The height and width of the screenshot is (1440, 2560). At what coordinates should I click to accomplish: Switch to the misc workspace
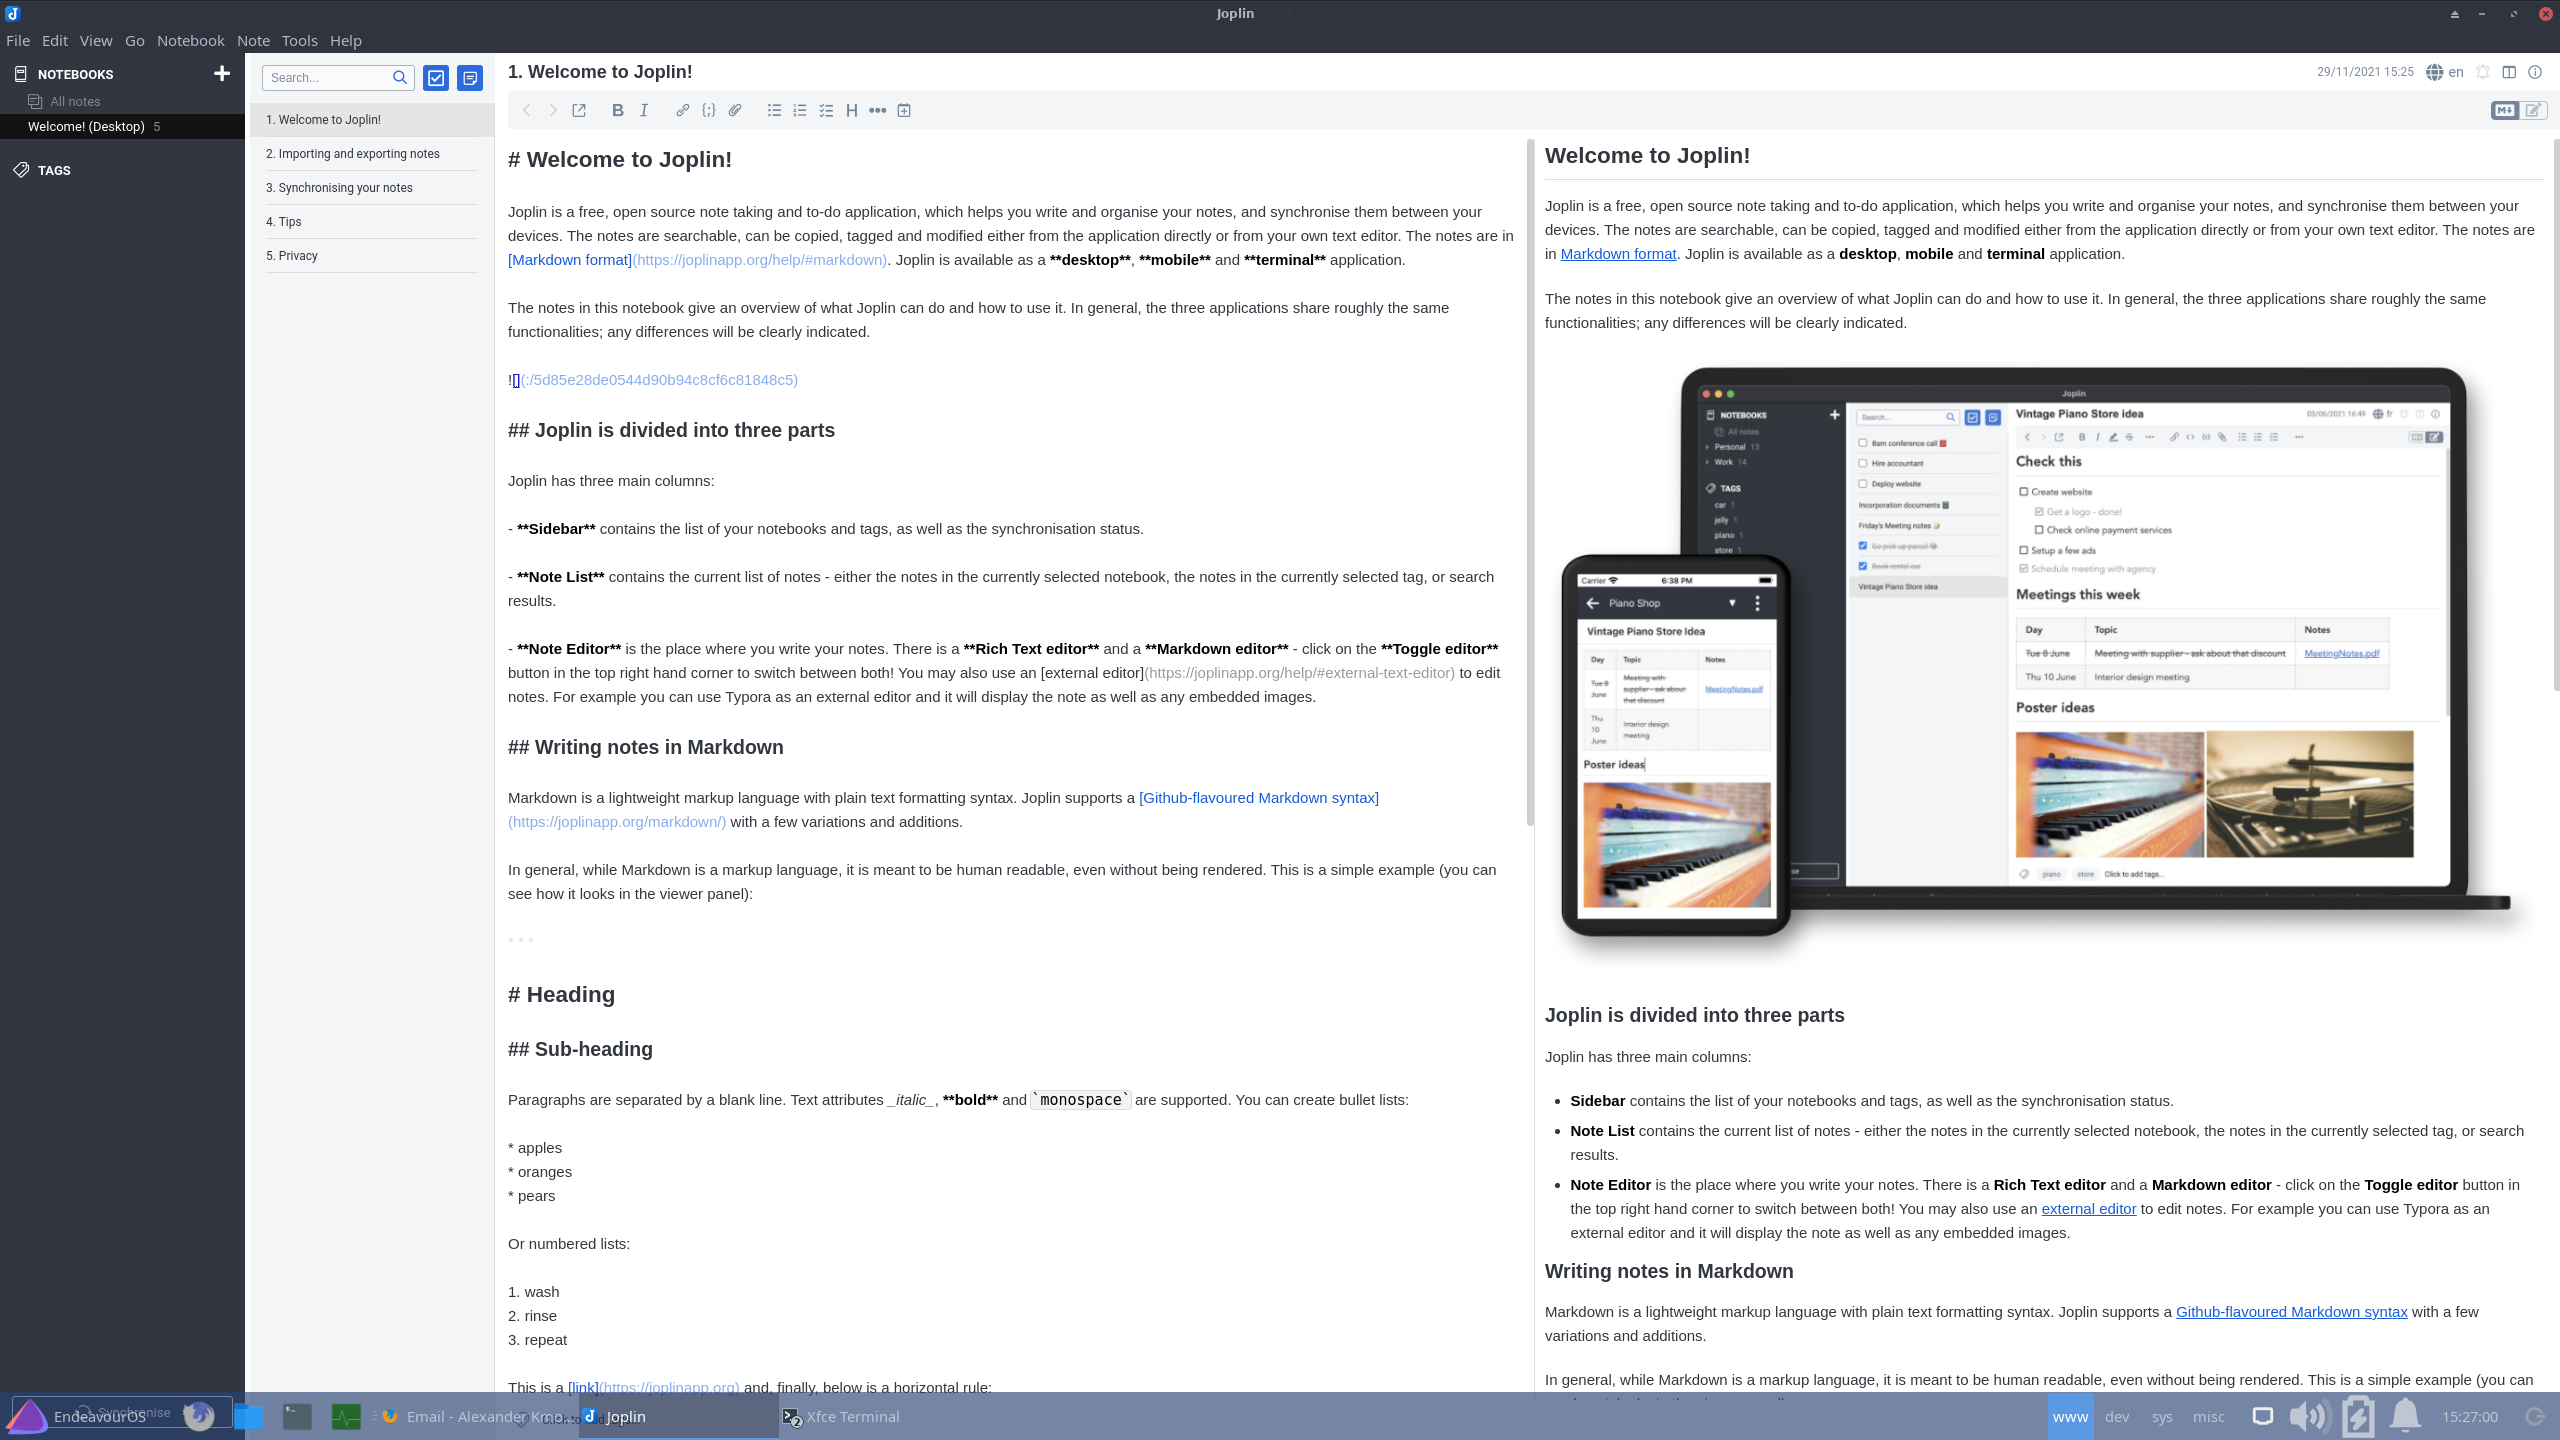pos(2209,1416)
